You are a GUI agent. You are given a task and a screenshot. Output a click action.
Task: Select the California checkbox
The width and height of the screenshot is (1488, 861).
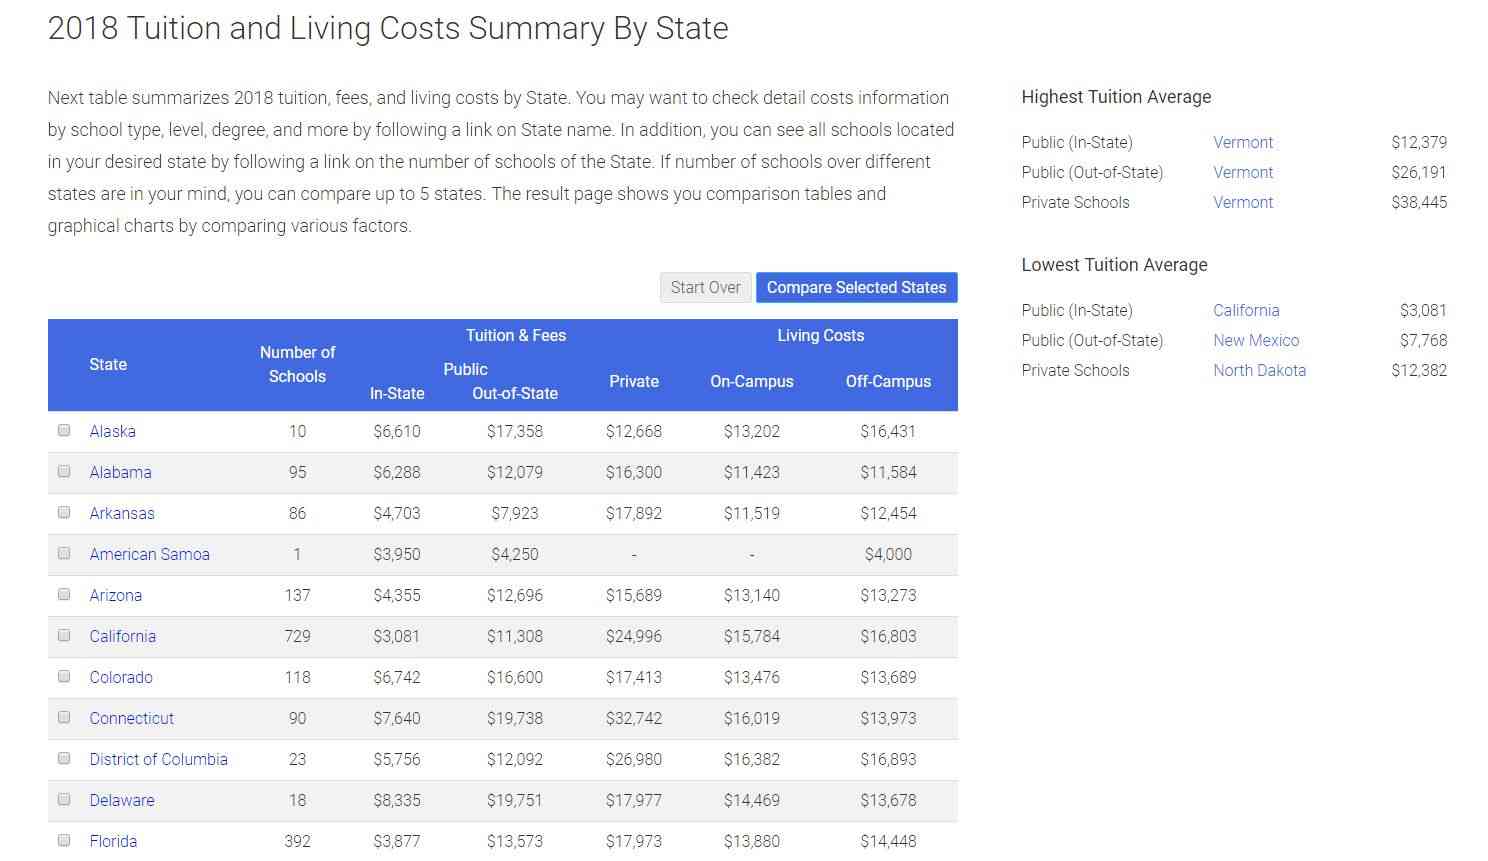[x=64, y=636]
